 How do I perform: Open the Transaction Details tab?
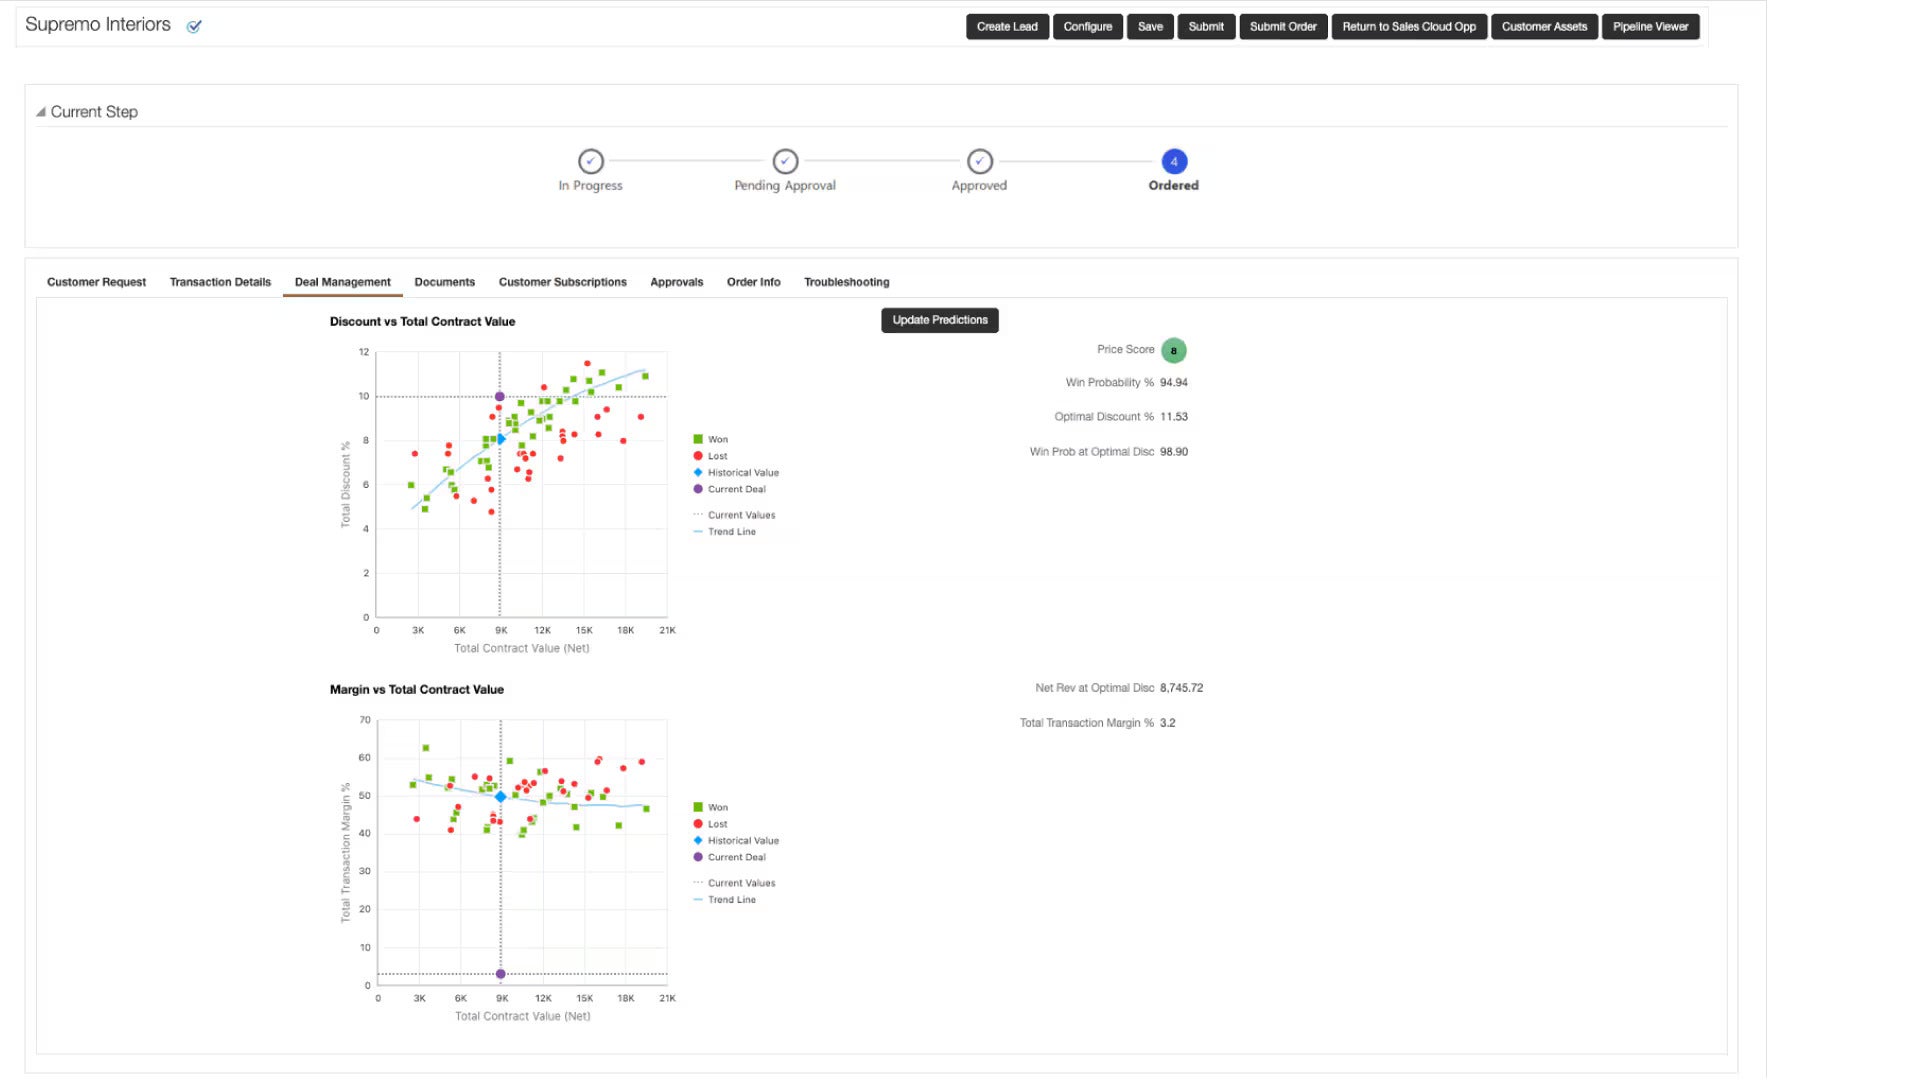[220, 282]
